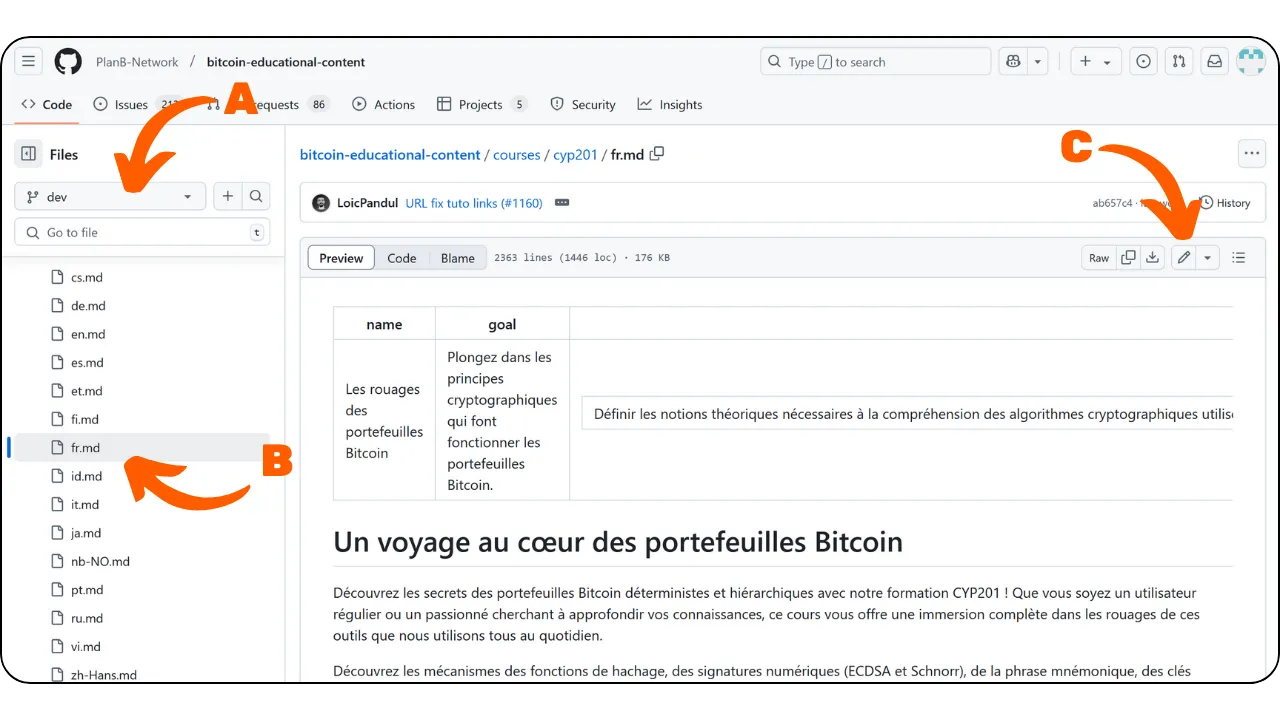Image resolution: width=1280 pixels, height=720 pixels.
Task: Expand more edit options caret
Action: [x=1208, y=258]
